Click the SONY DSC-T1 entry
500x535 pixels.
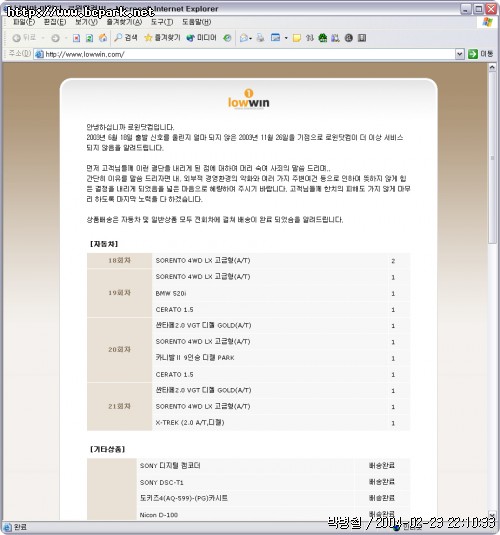[161, 482]
